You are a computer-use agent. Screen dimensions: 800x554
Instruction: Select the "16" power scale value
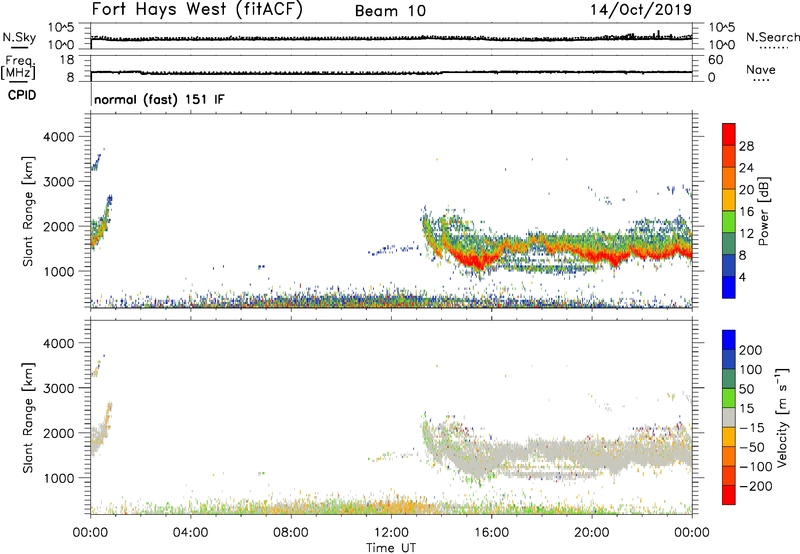[746, 212]
